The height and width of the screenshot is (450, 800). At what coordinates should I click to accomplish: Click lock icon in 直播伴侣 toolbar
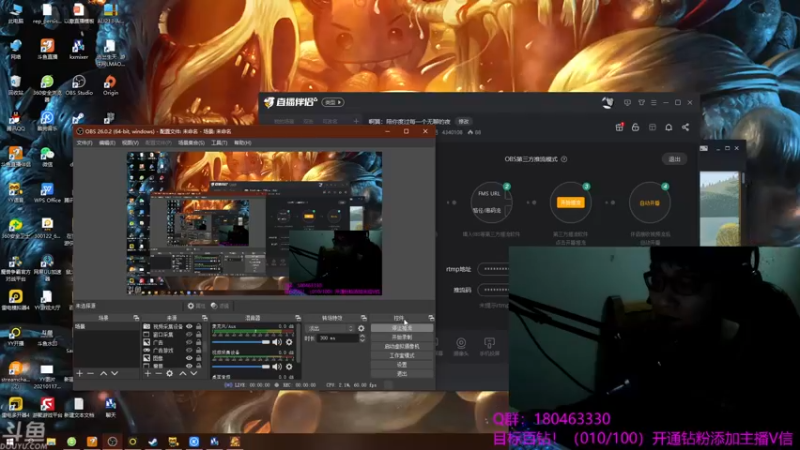[x=636, y=127]
